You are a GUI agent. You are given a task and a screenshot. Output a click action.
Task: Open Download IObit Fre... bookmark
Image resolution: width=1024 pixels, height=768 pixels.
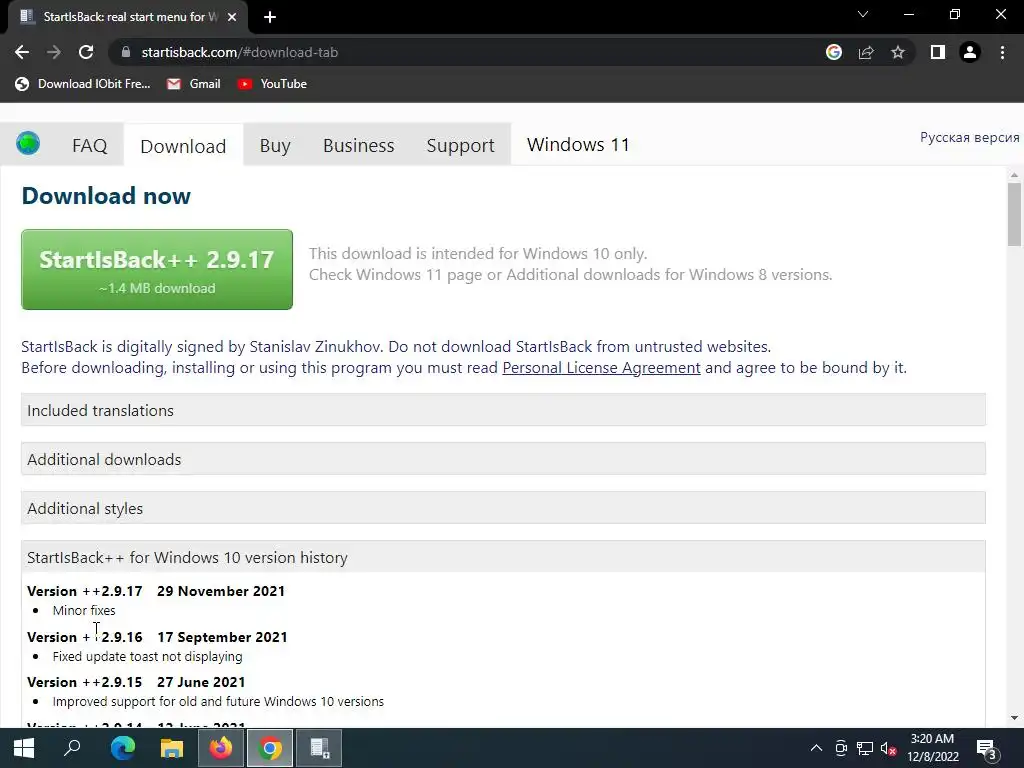[83, 84]
